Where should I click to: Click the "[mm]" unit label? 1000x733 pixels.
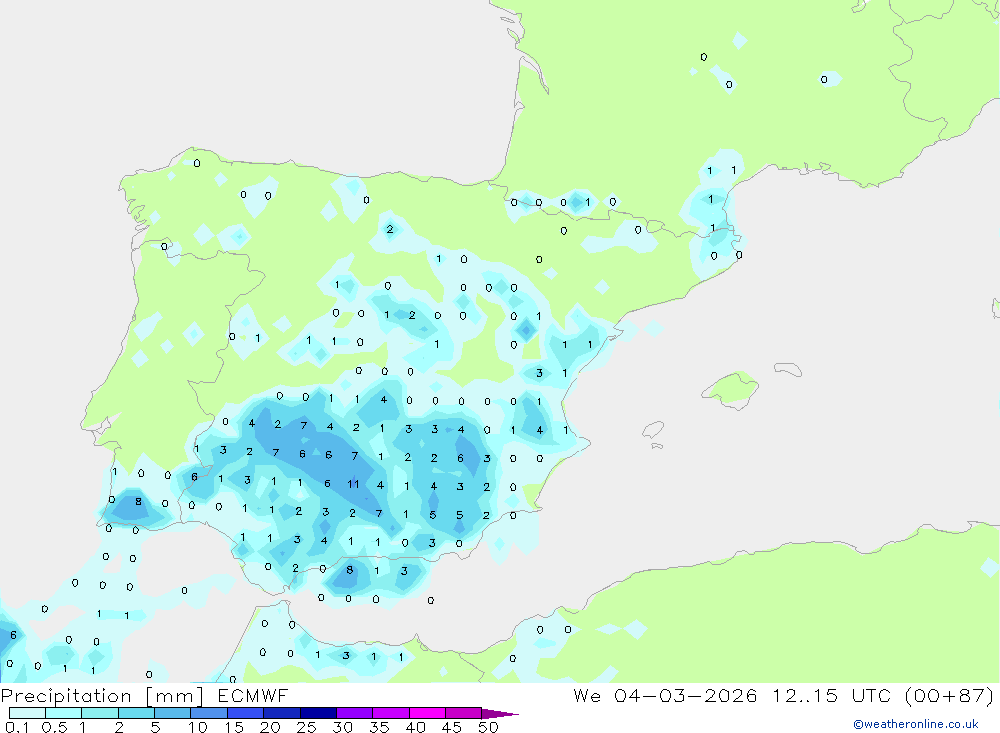(x=174, y=696)
